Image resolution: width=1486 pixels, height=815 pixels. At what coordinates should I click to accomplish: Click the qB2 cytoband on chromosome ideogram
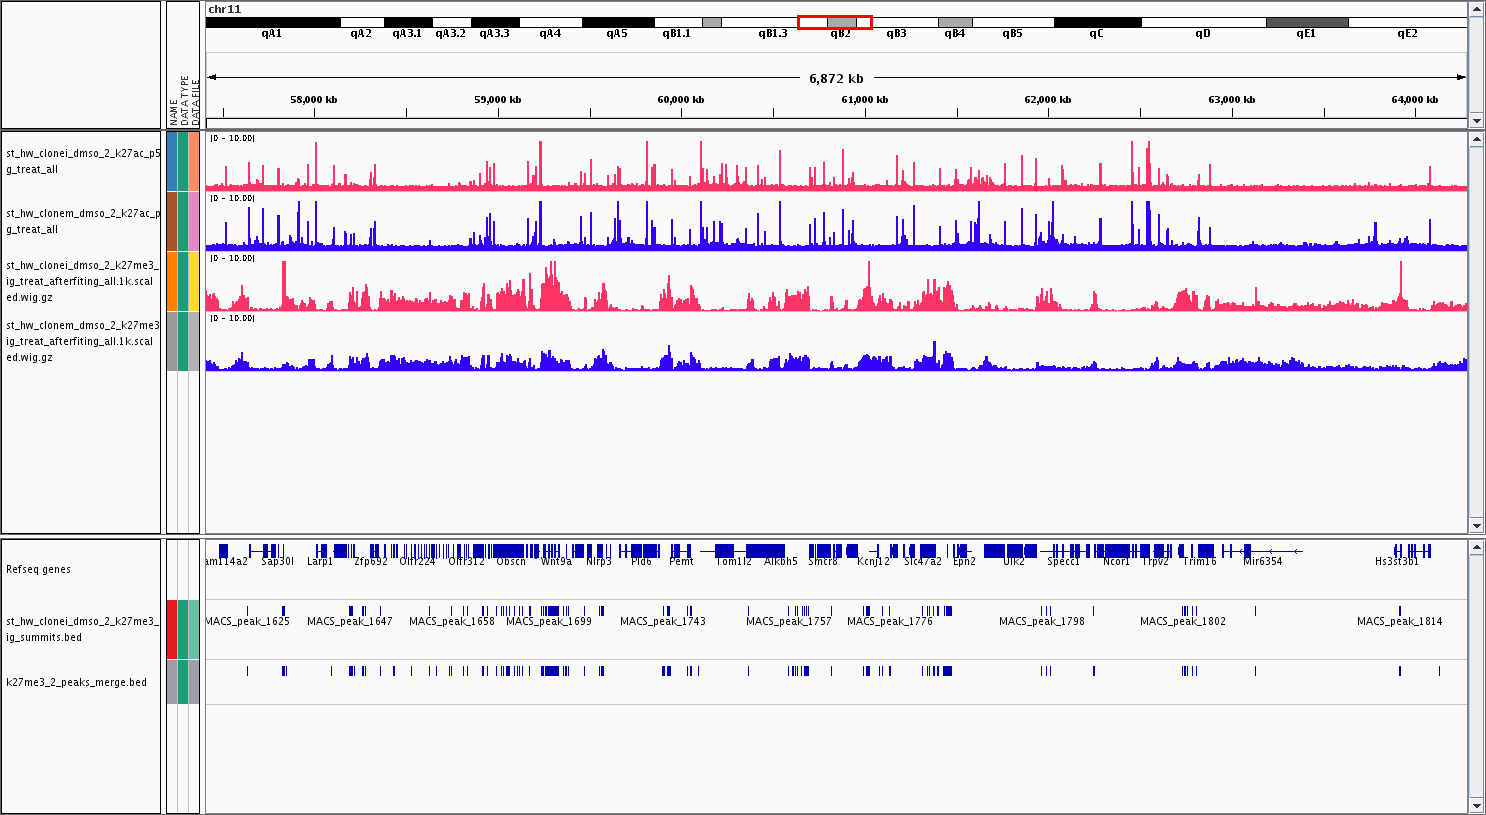841,22
